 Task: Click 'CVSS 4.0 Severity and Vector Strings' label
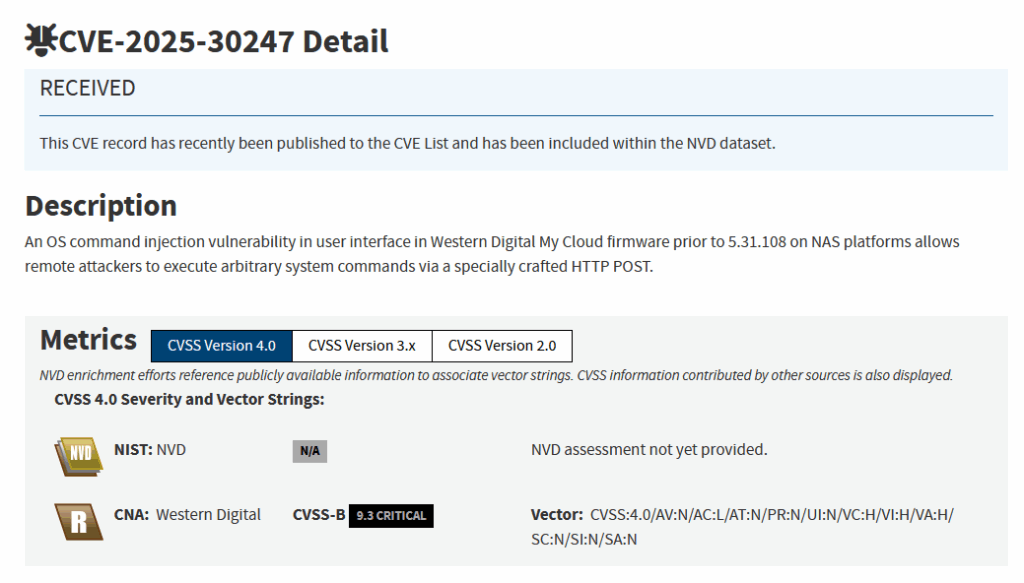189,400
